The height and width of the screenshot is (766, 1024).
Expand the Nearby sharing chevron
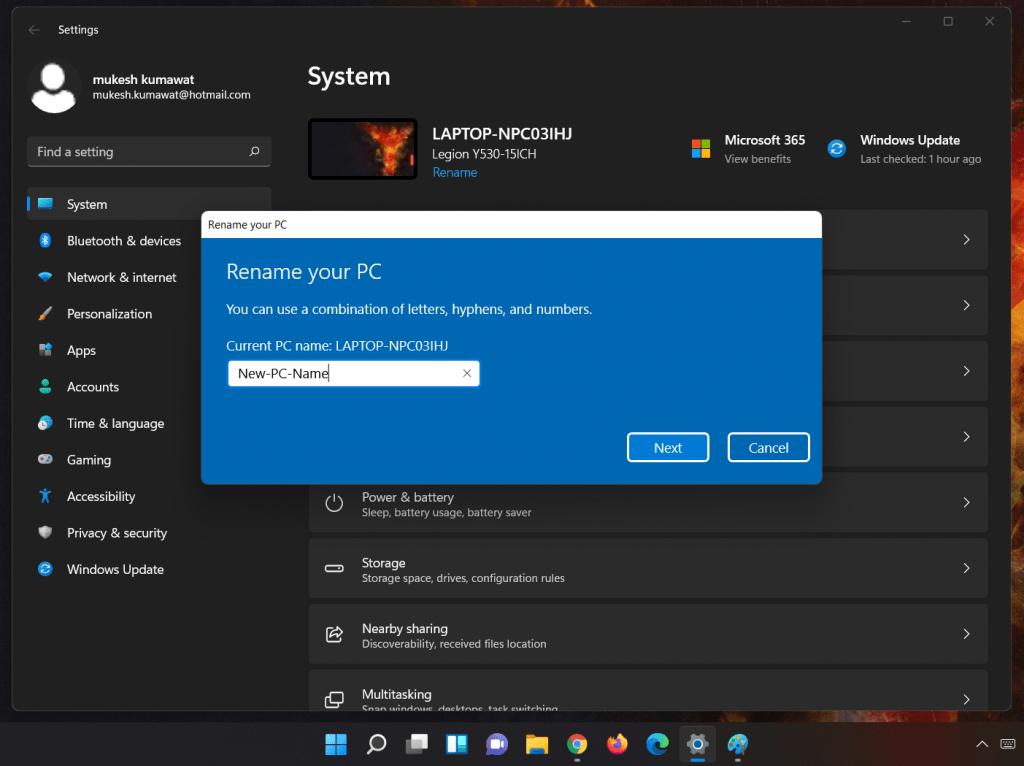[x=966, y=634]
